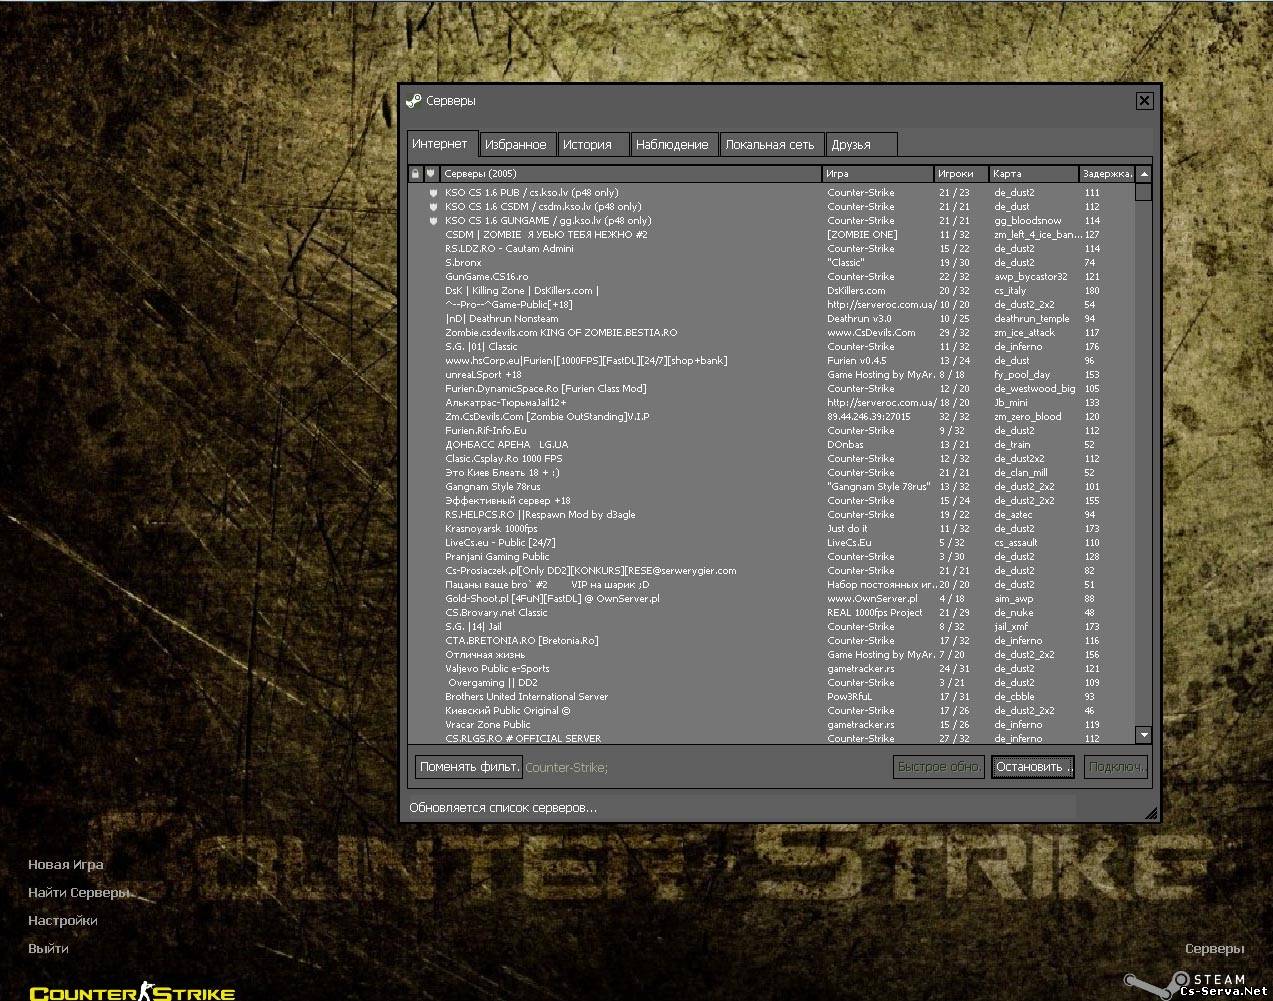Select CTA.BRETONIA.RO server row

(x=771, y=641)
